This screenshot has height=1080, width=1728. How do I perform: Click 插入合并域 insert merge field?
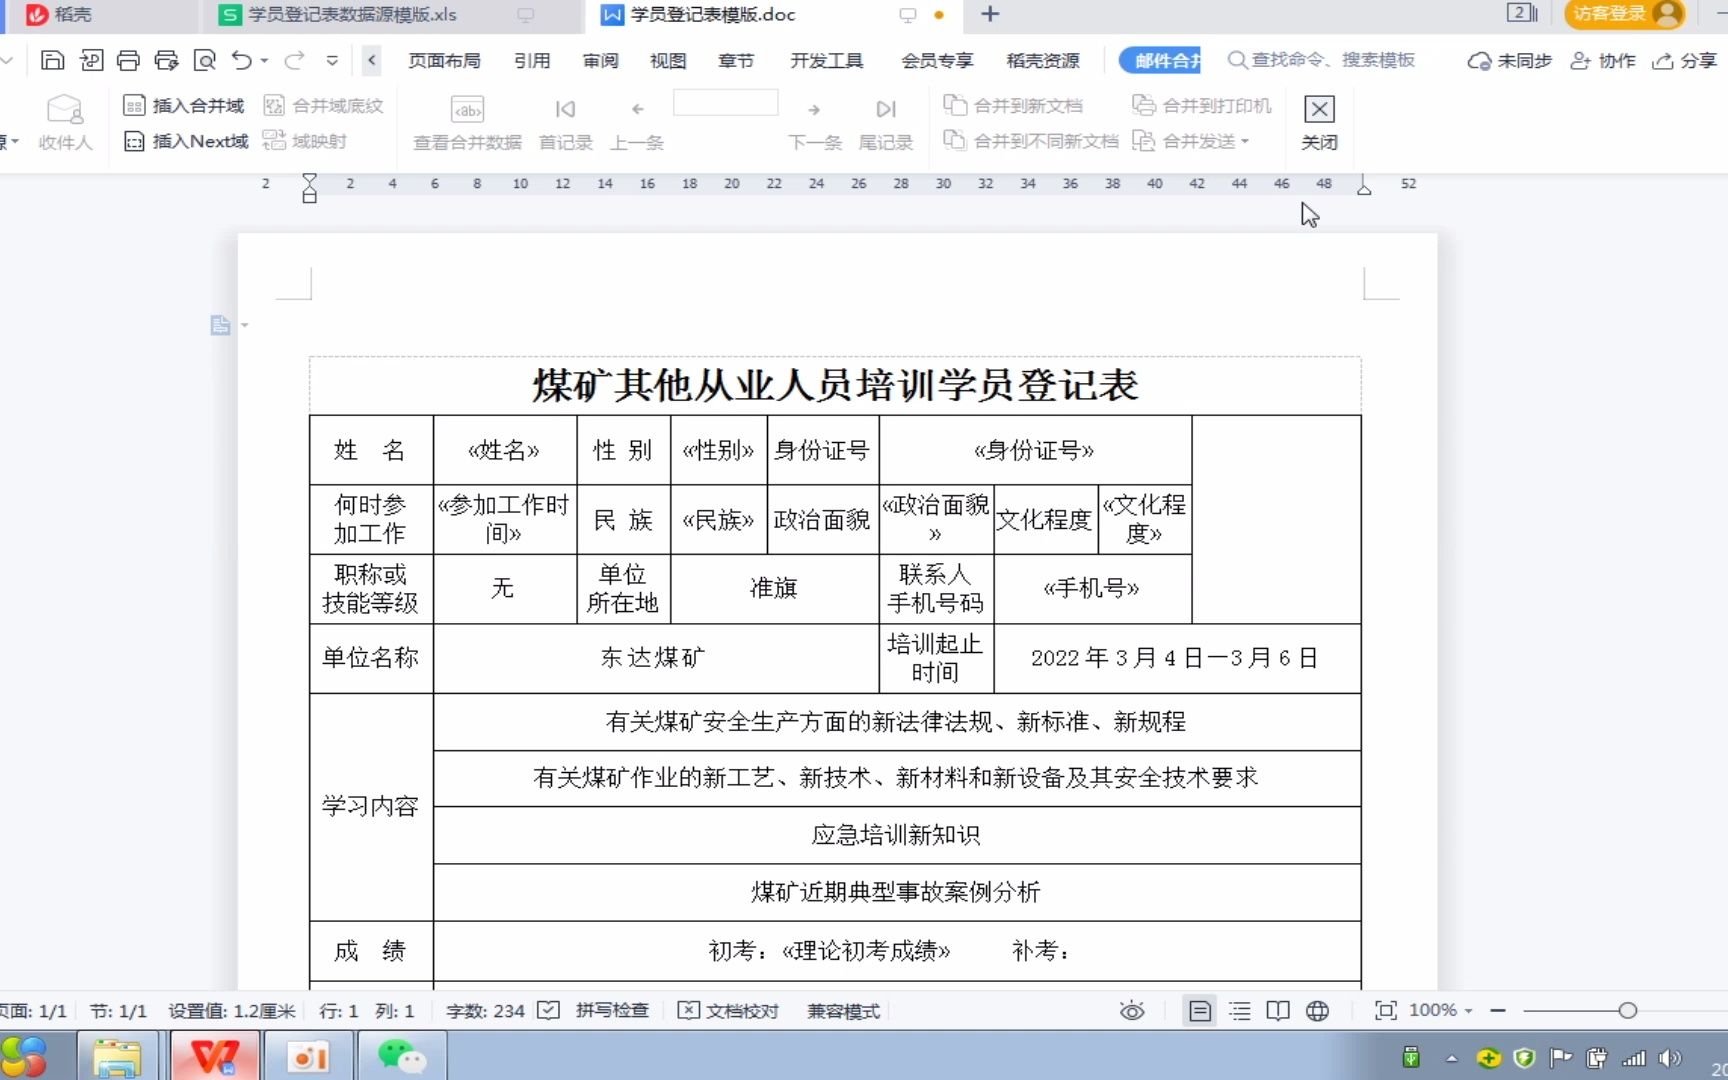point(184,105)
